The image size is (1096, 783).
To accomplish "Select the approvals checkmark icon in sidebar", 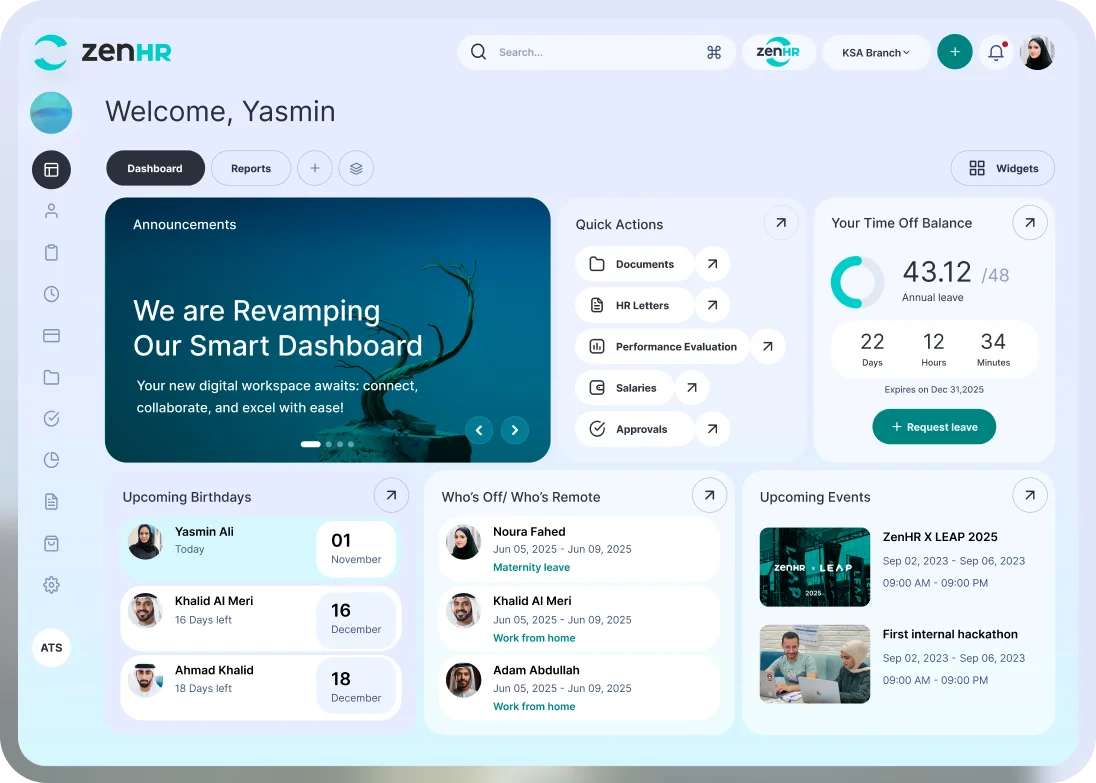I will [x=51, y=418].
